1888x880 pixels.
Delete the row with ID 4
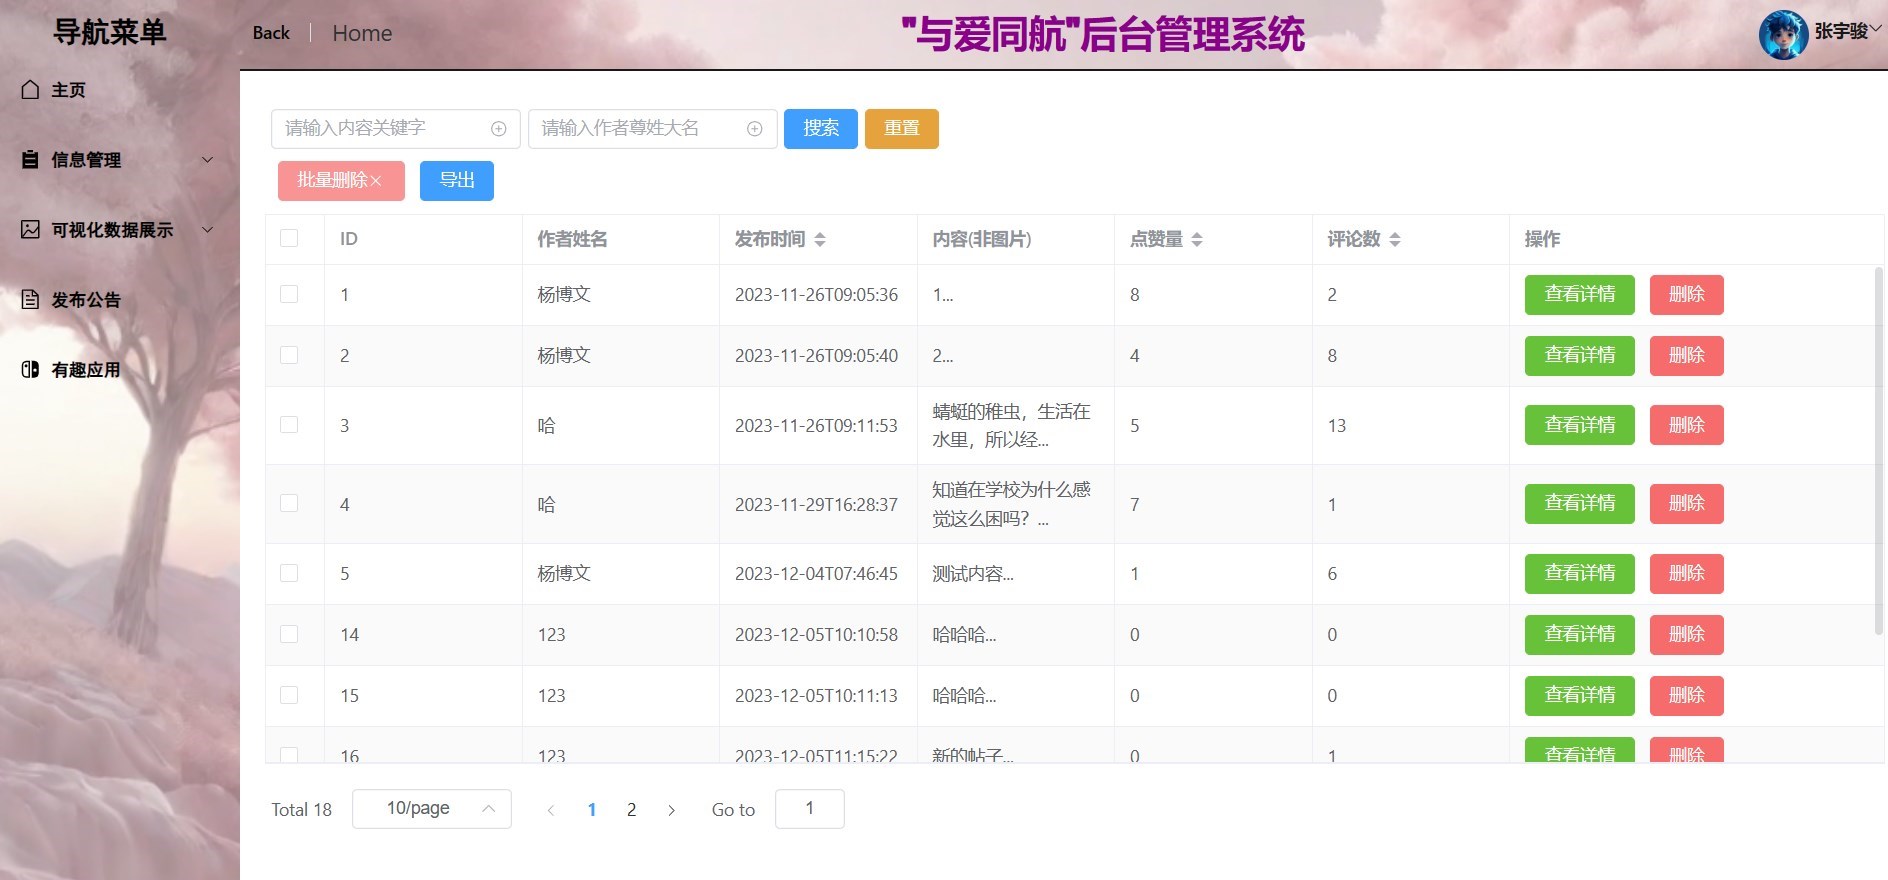click(x=1687, y=504)
